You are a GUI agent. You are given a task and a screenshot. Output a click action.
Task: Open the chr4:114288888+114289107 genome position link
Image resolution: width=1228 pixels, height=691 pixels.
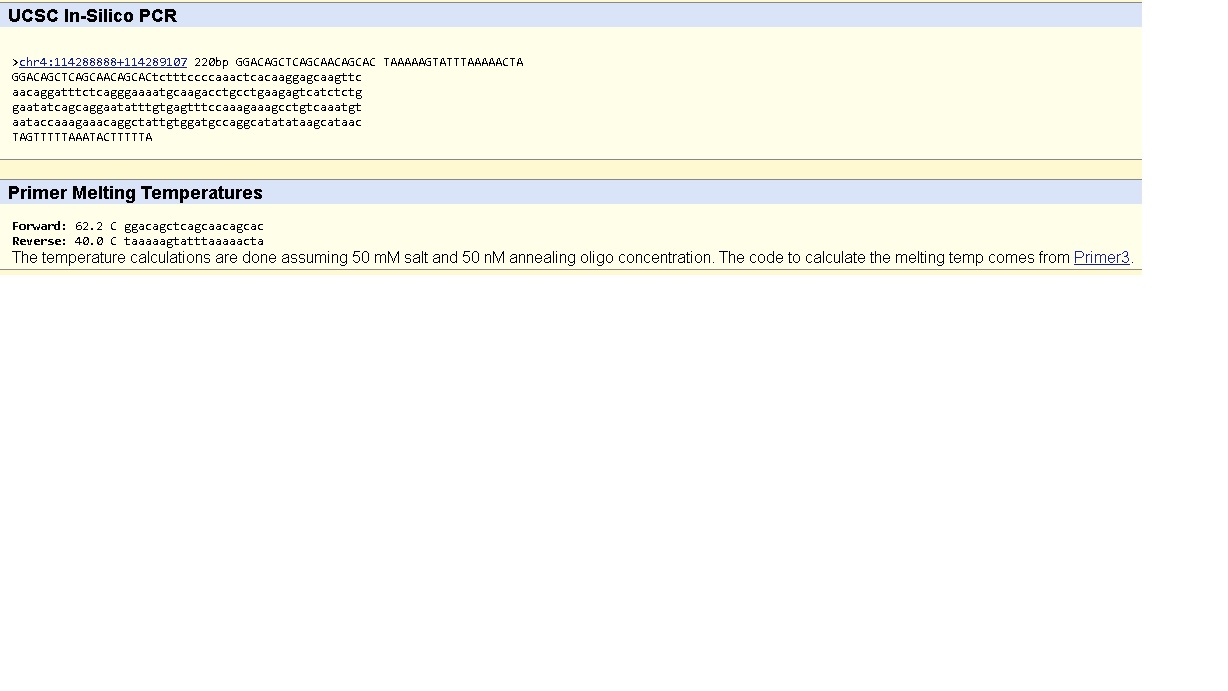pos(103,62)
